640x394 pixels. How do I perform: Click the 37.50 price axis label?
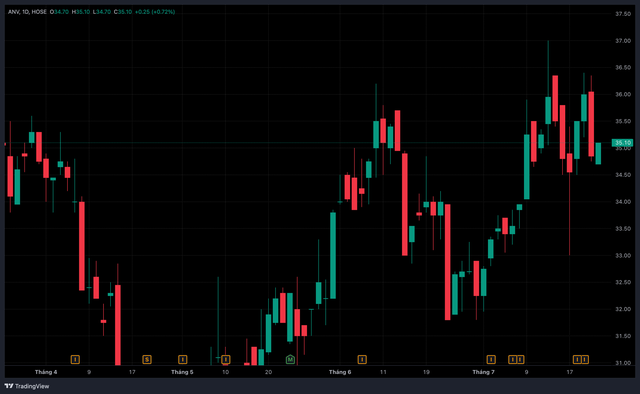[623, 13]
